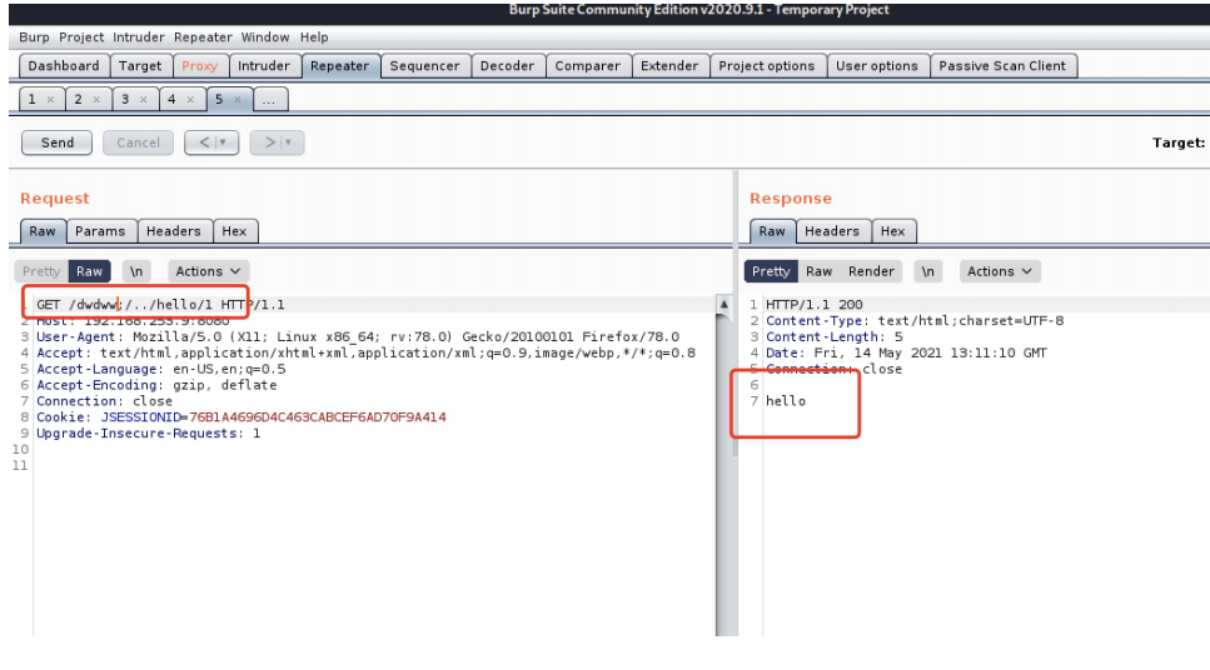1210x670 pixels.
Task: Switch the Response viewer to Render
Action: coord(871,271)
